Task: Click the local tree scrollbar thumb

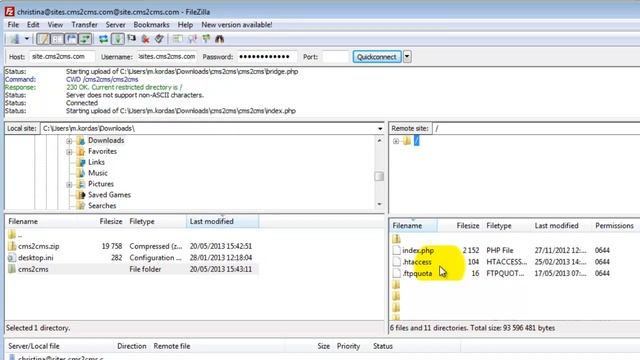Action: [379, 176]
